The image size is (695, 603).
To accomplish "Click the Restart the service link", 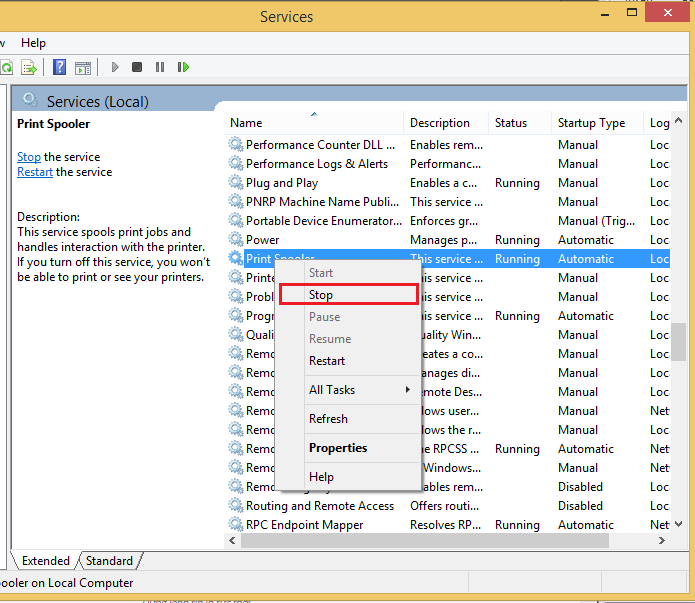I will [35, 172].
